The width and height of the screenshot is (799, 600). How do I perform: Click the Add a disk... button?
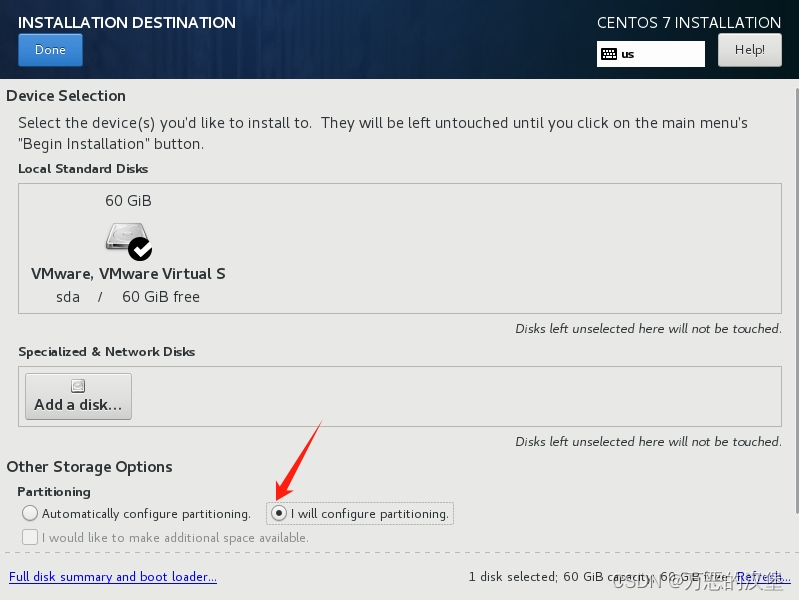pos(78,397)
